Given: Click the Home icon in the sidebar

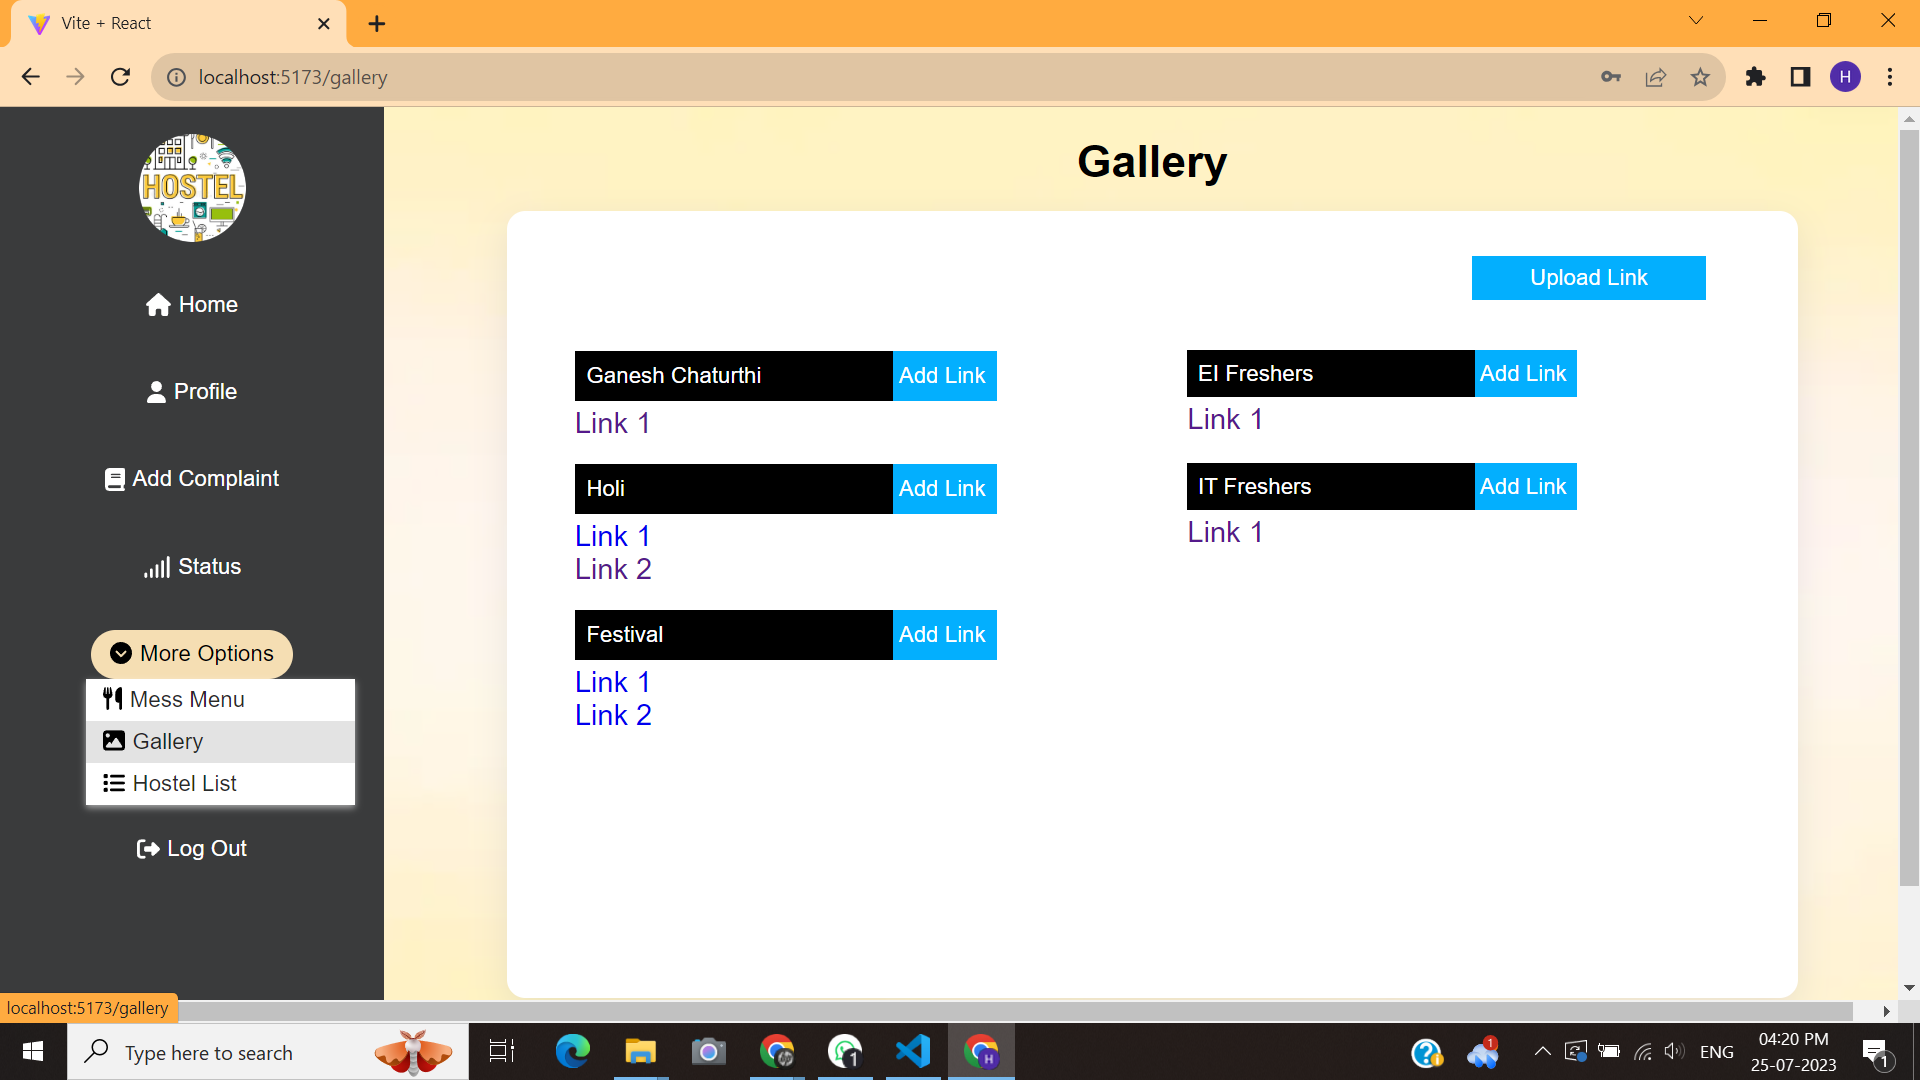Looking at the screenshot, I should pyautogui.click(x=158, y=304).
